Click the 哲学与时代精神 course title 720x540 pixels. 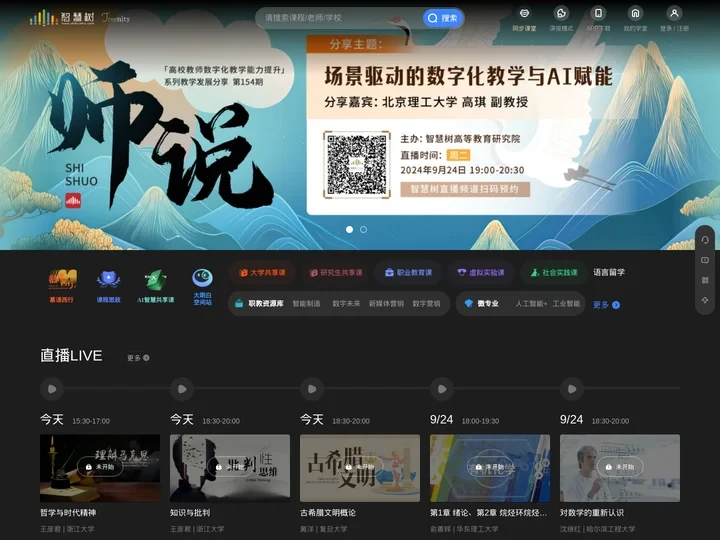pos(68,512)
